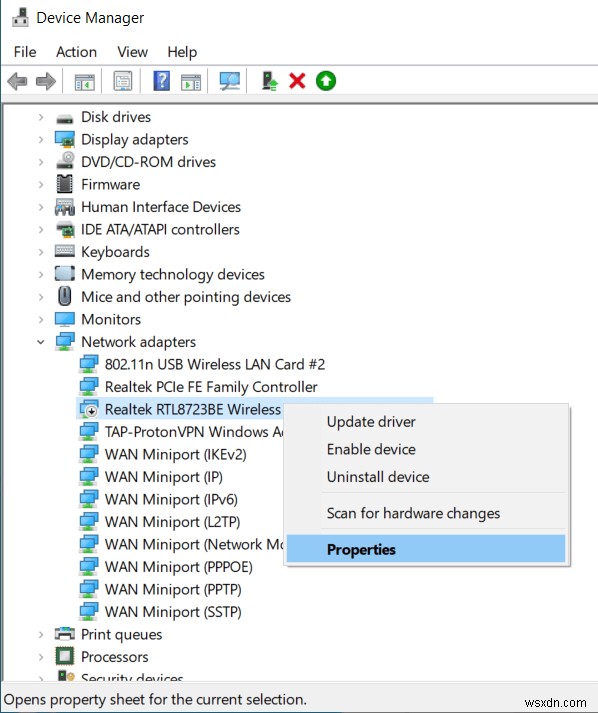
Task: Expand the Disk drives node
Action: pos(41,117)
